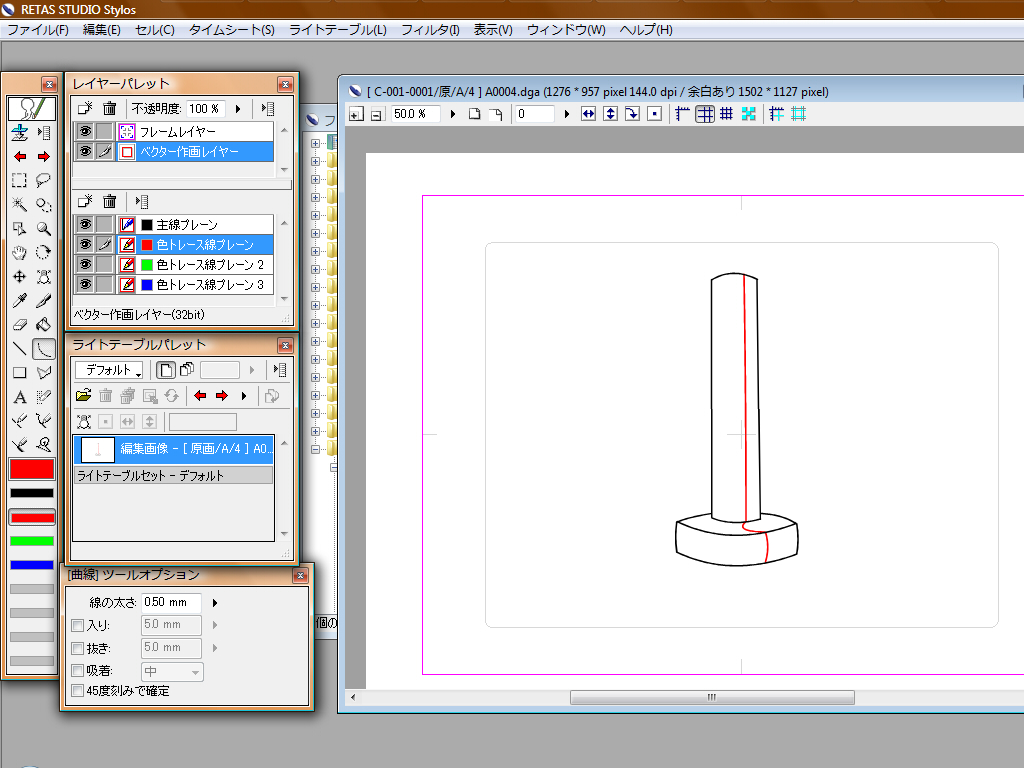Select the eyedropper tool
This screenshot has width=1024, height=768.
coord(20,300)
